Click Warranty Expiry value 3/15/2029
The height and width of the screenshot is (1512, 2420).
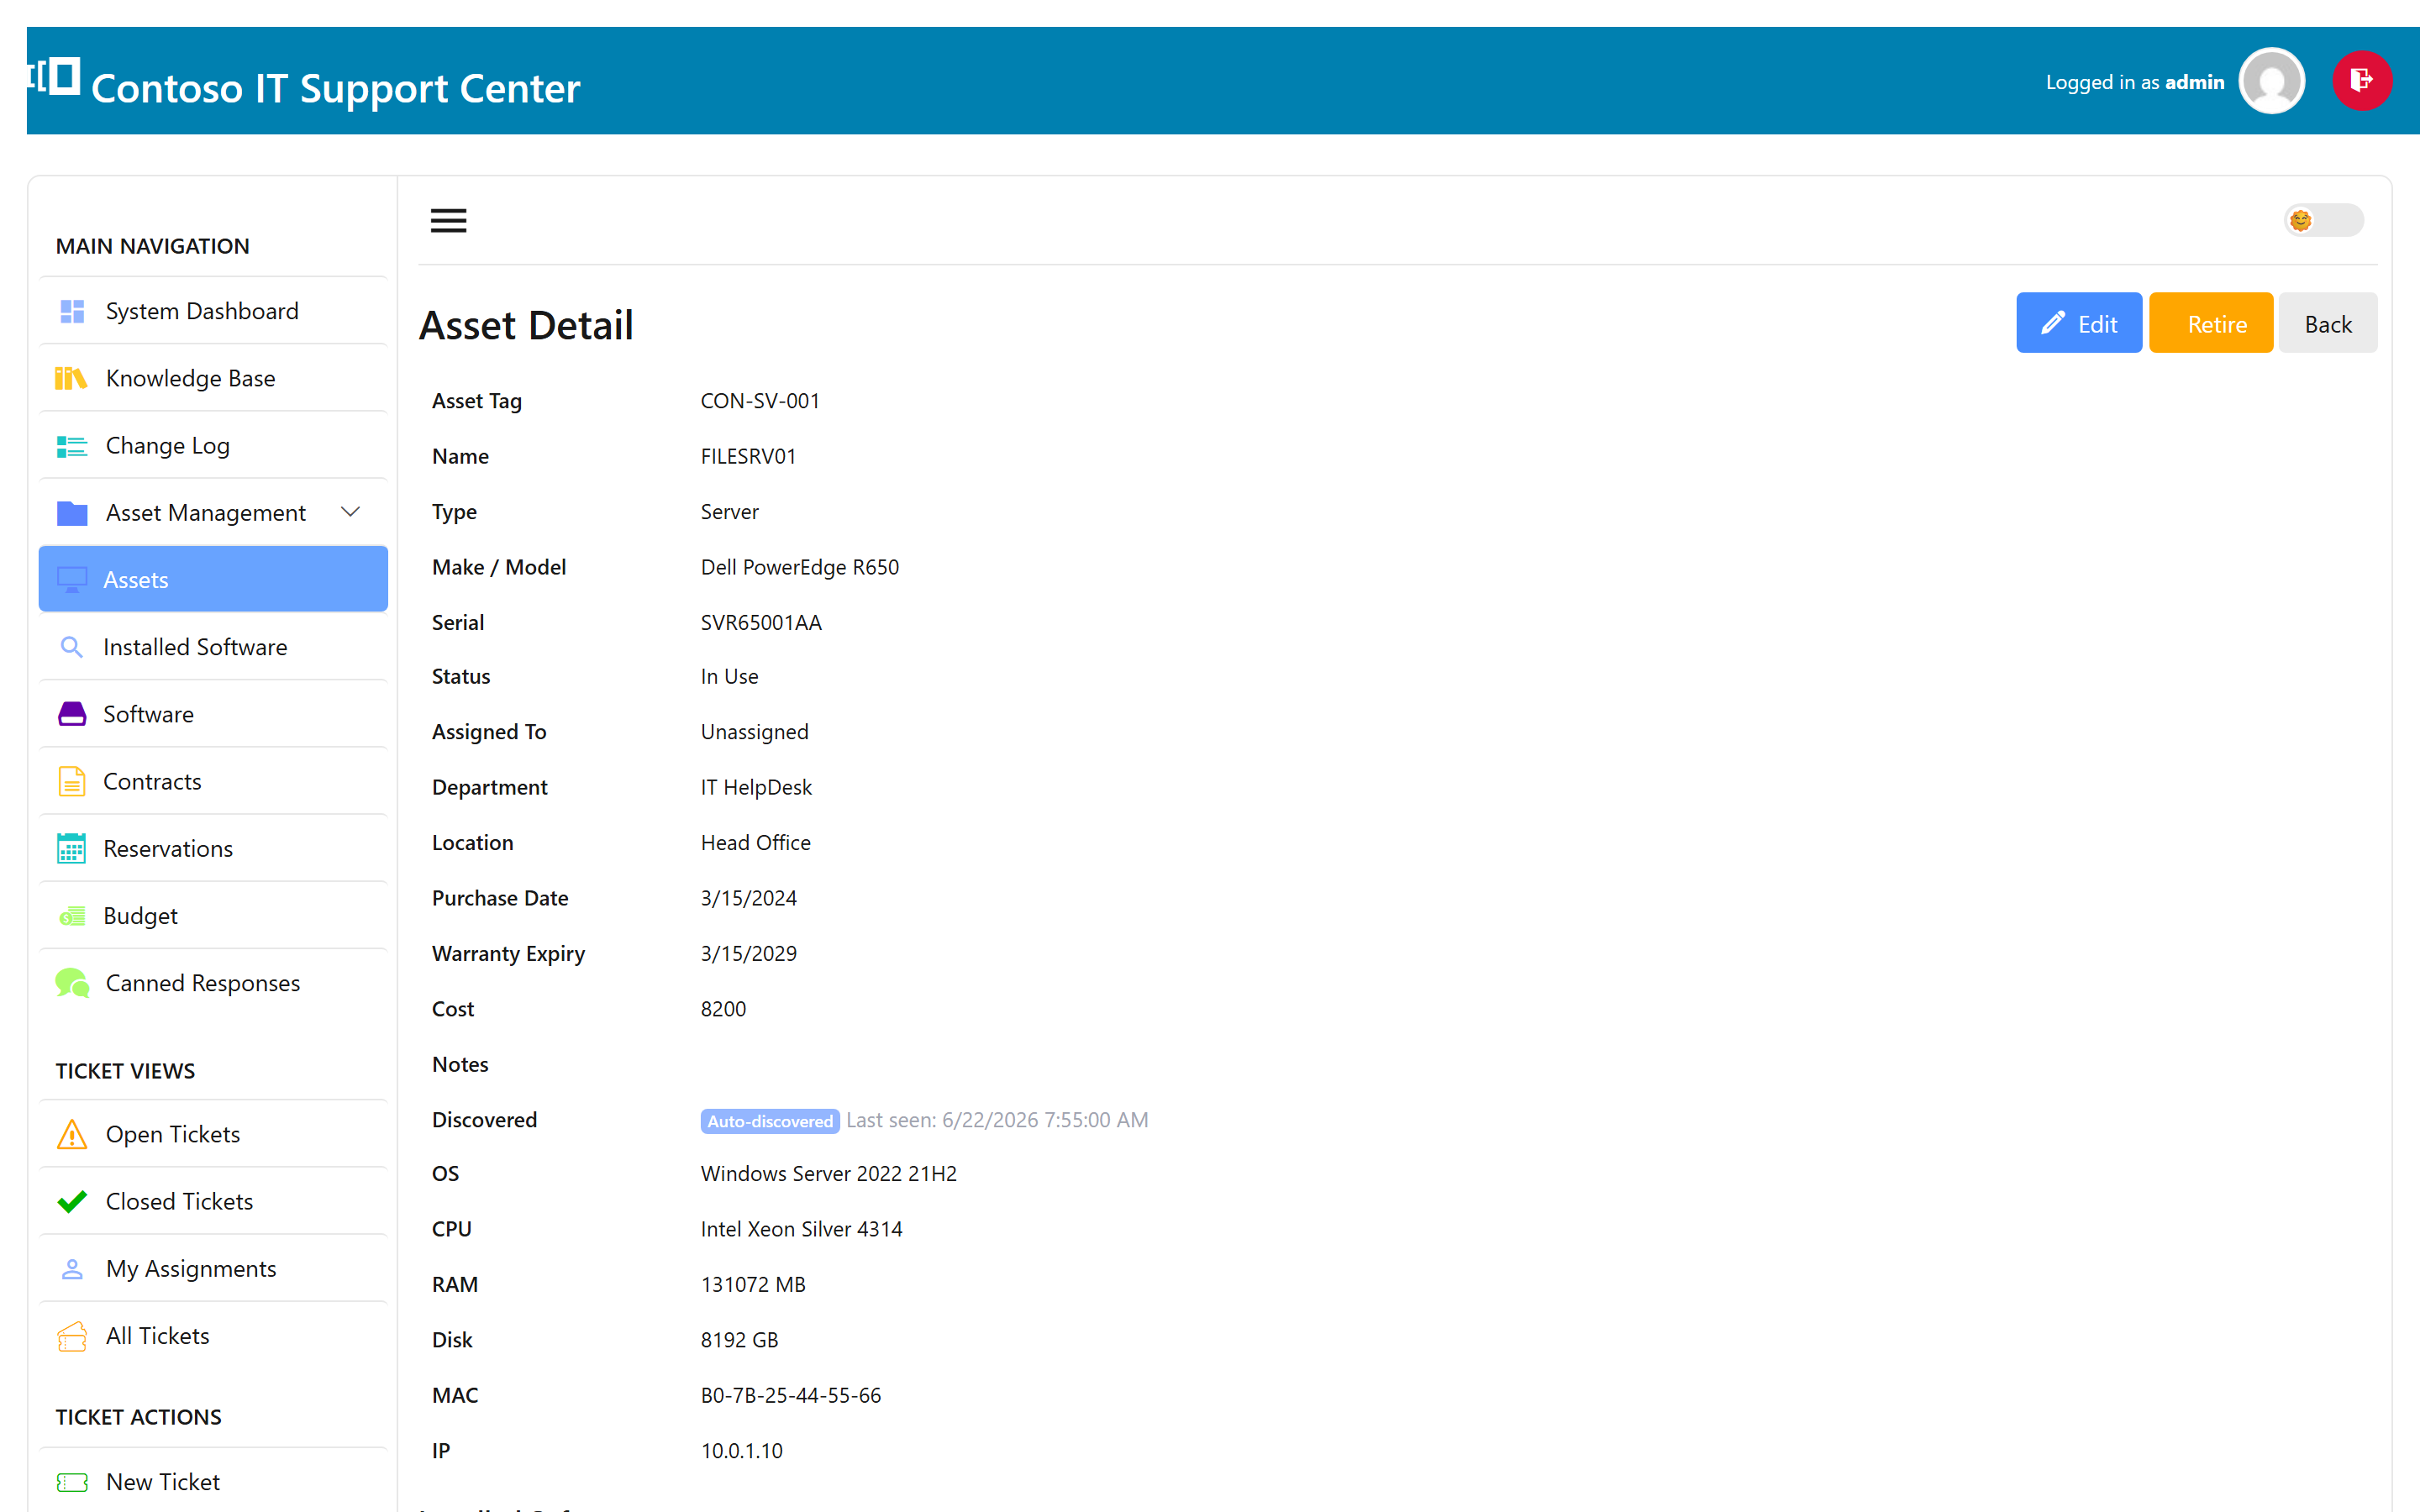tap(748, 953)
